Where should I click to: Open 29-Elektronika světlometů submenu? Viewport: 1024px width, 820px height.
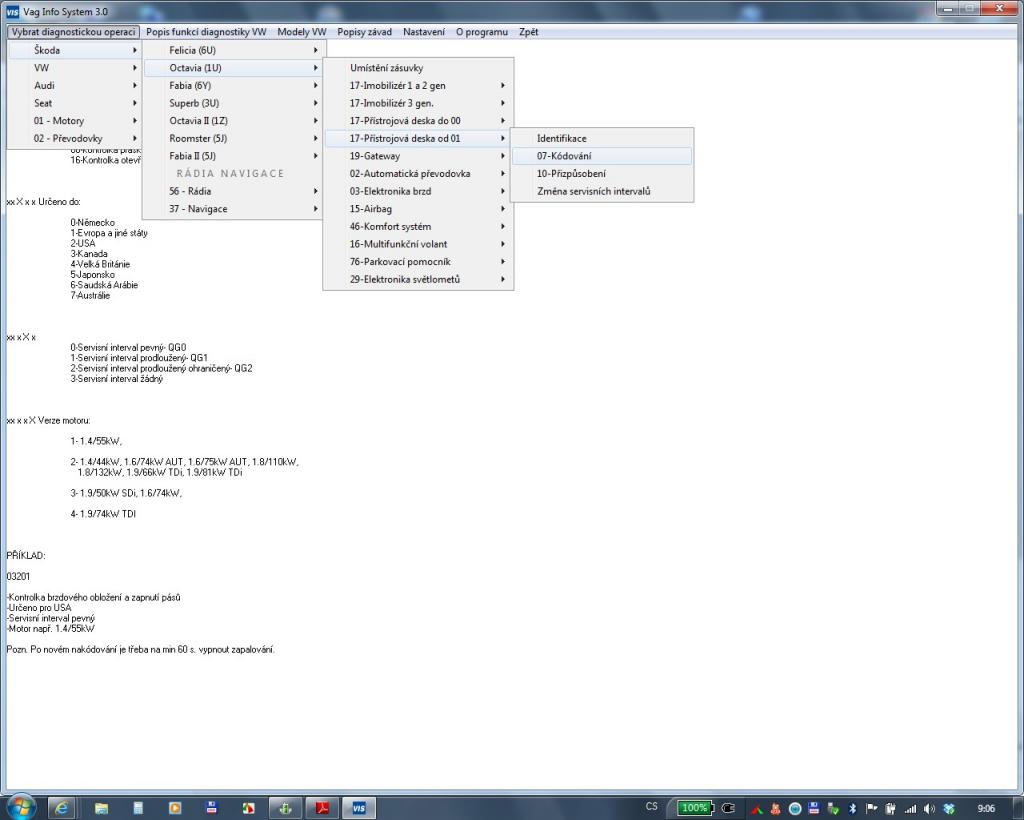[418, 279]
